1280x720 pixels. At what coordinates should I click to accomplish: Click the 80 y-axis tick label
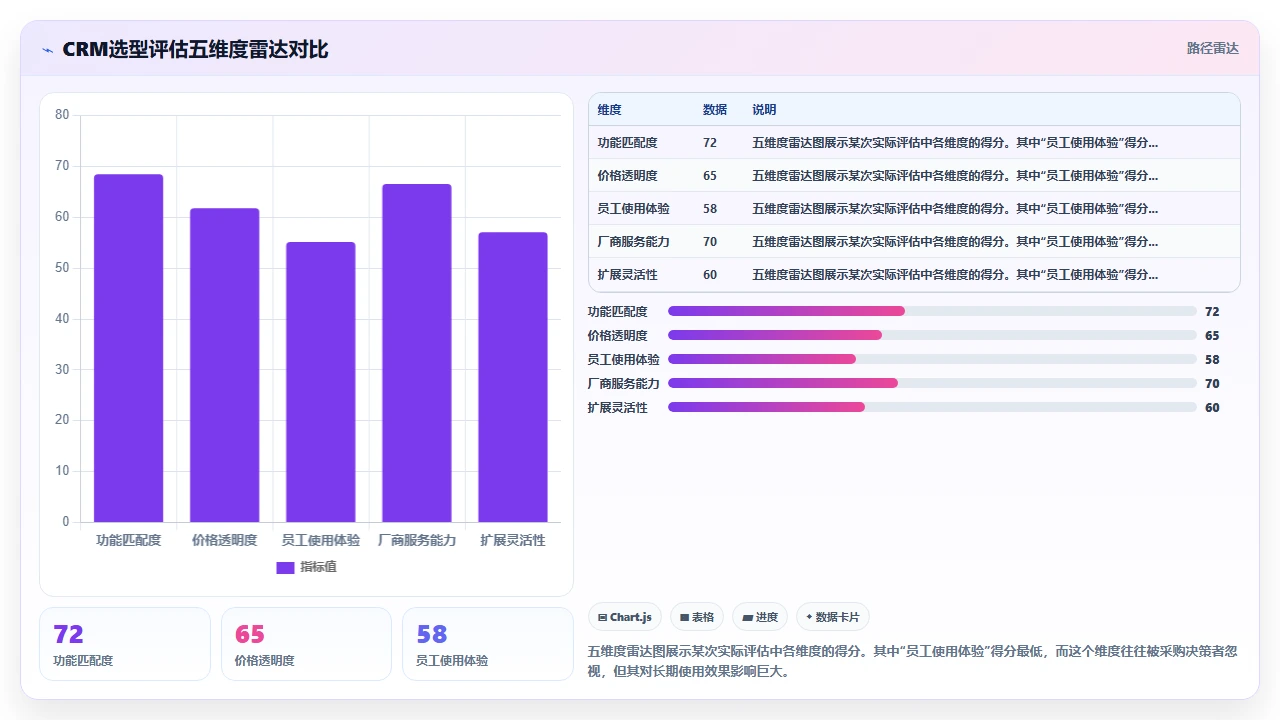pyautogui.click(x=62, y=115)
